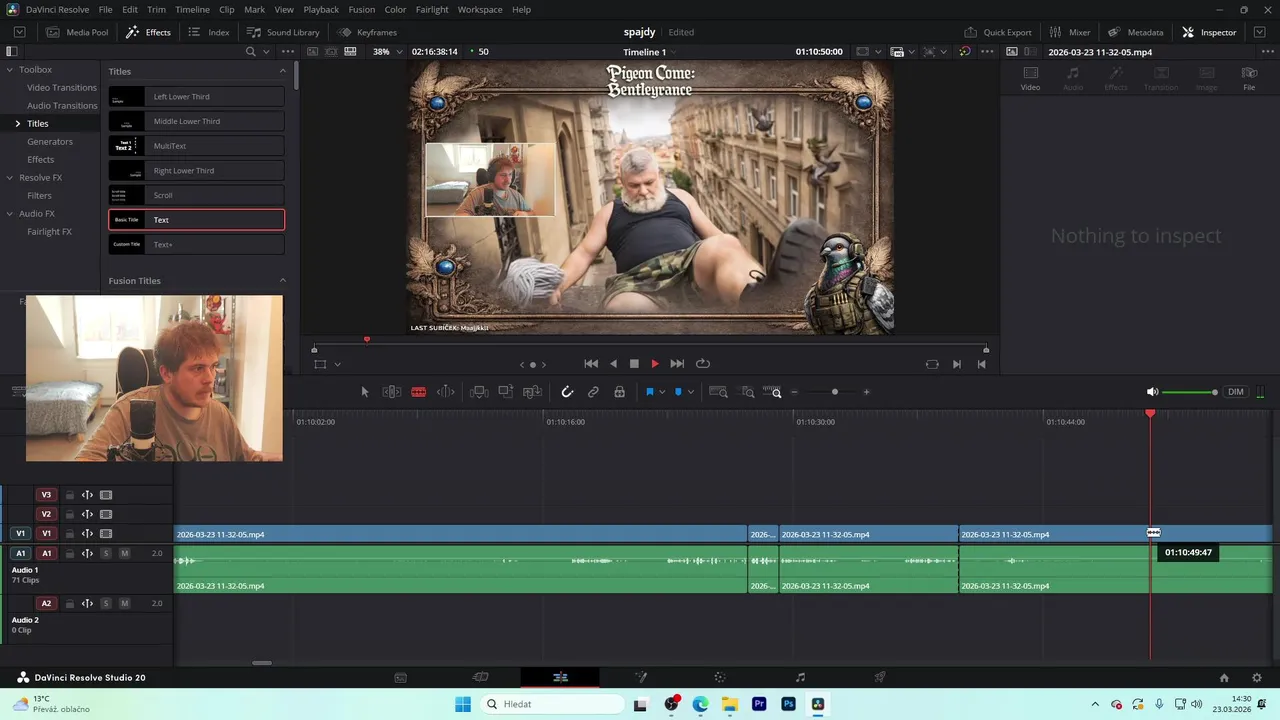Lock the V3 video track
Screen dimensions: 1280x720
point(70,495)
